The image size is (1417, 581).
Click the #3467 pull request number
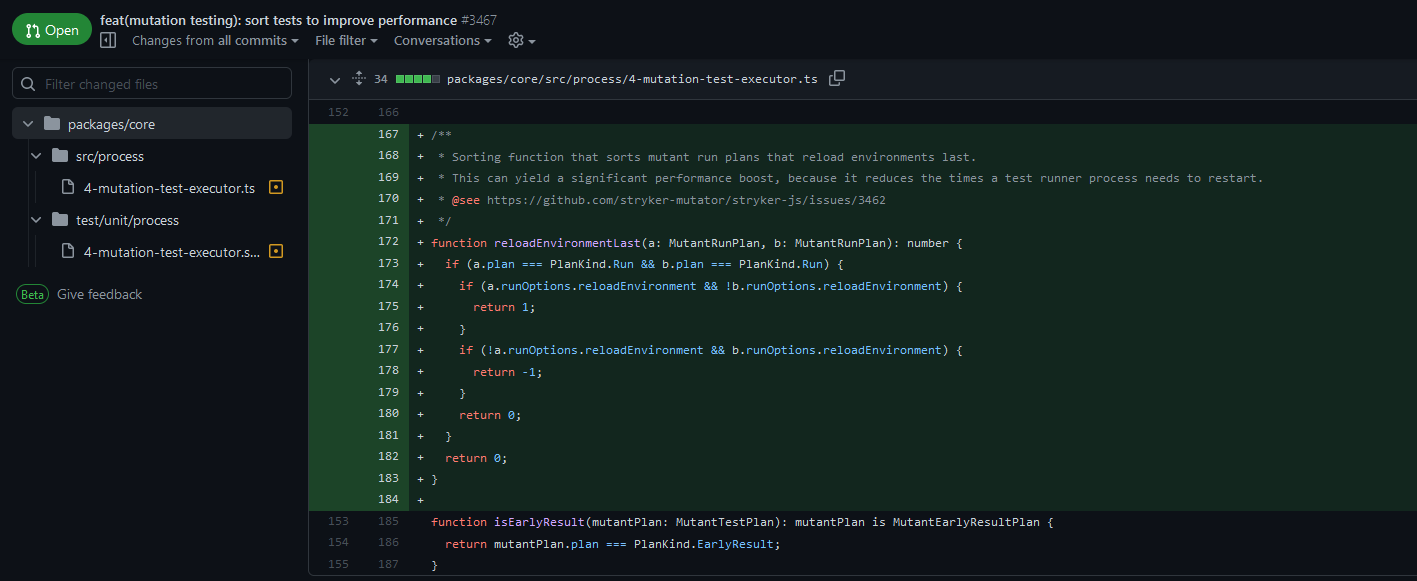(479, 20)
